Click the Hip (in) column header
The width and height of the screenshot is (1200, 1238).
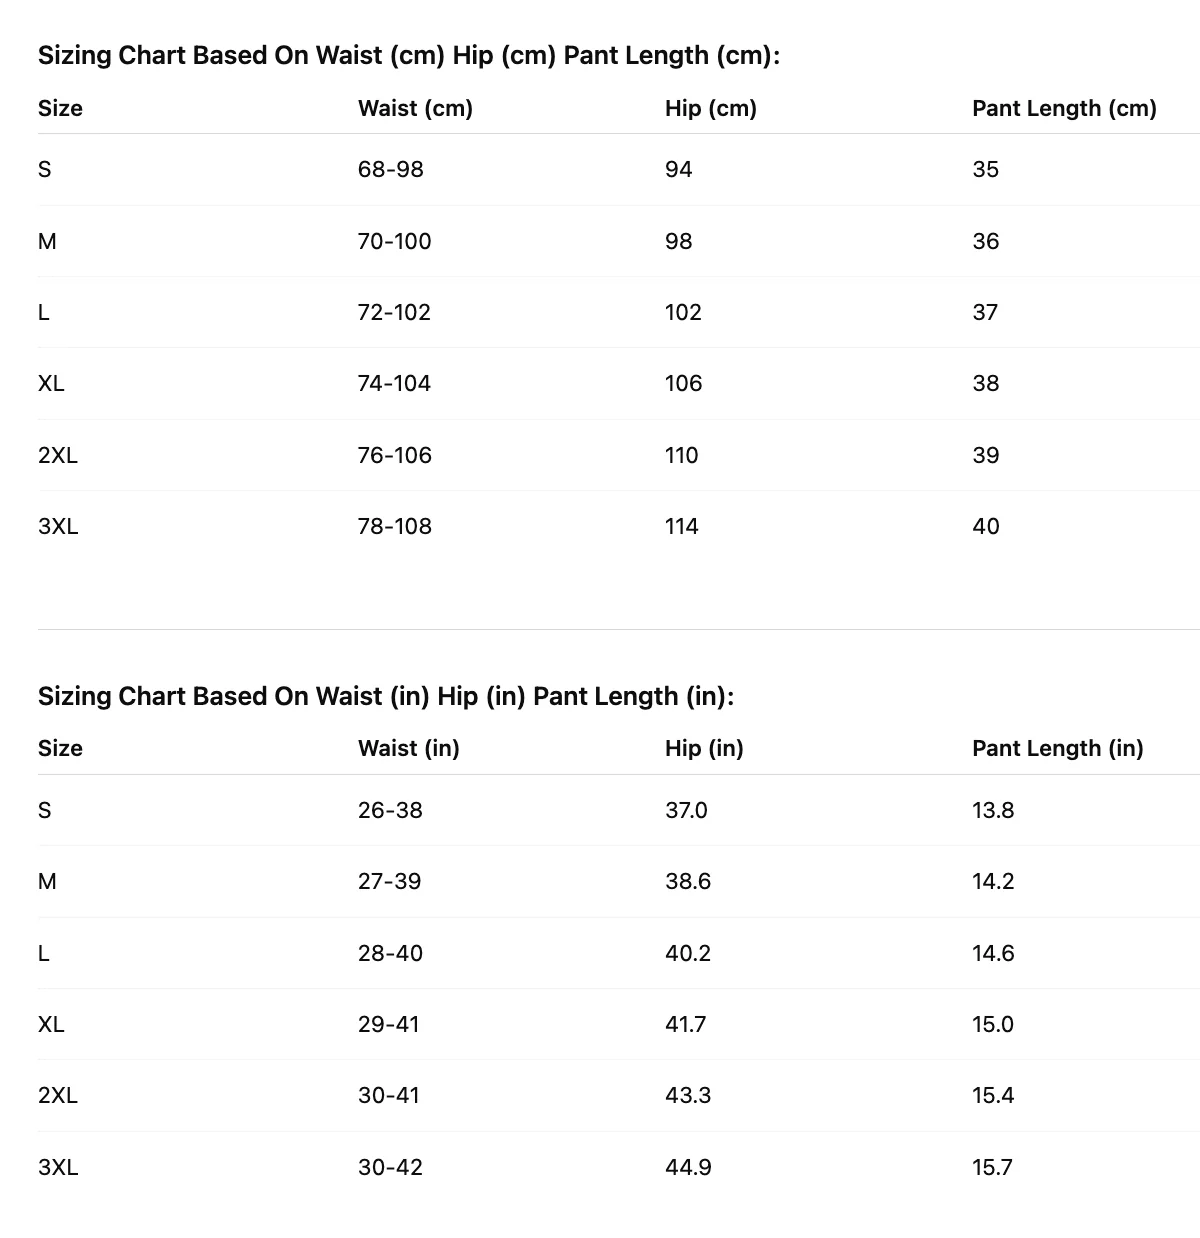pos(704,748)
